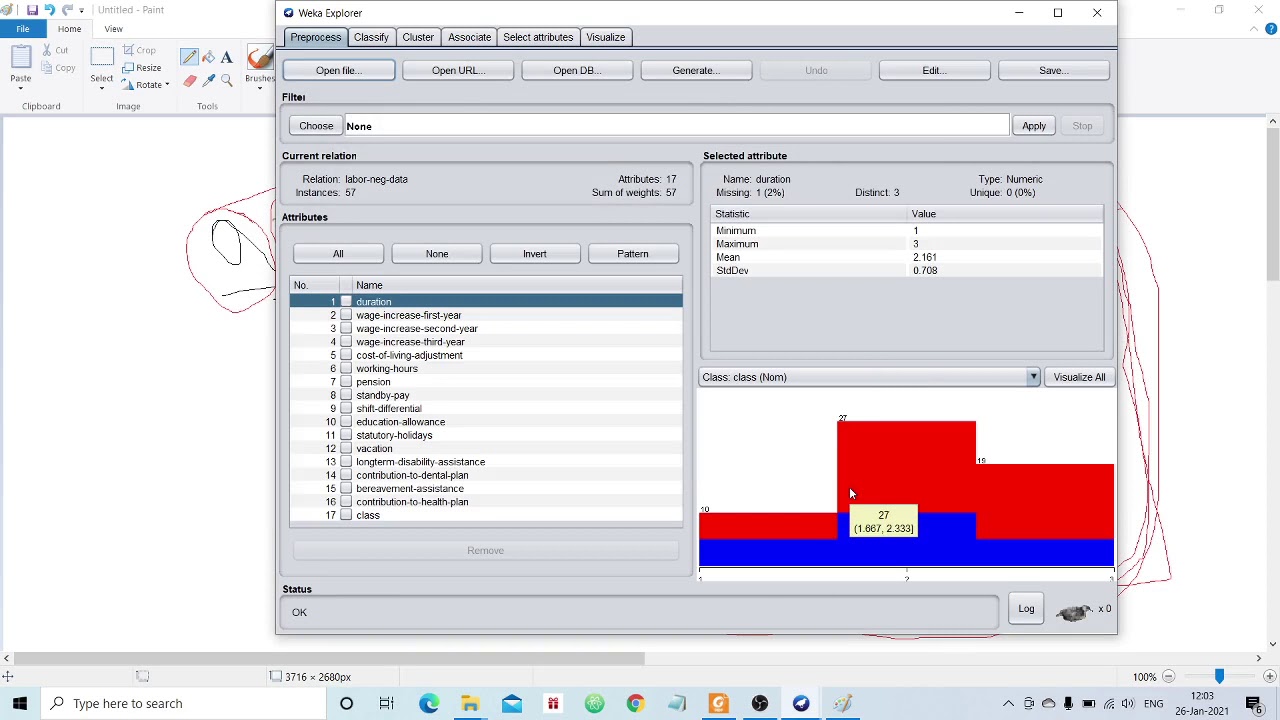Click the Weka icon on the taskbar
This screenshot has width=1280, height=720.
tap(801, 703)
